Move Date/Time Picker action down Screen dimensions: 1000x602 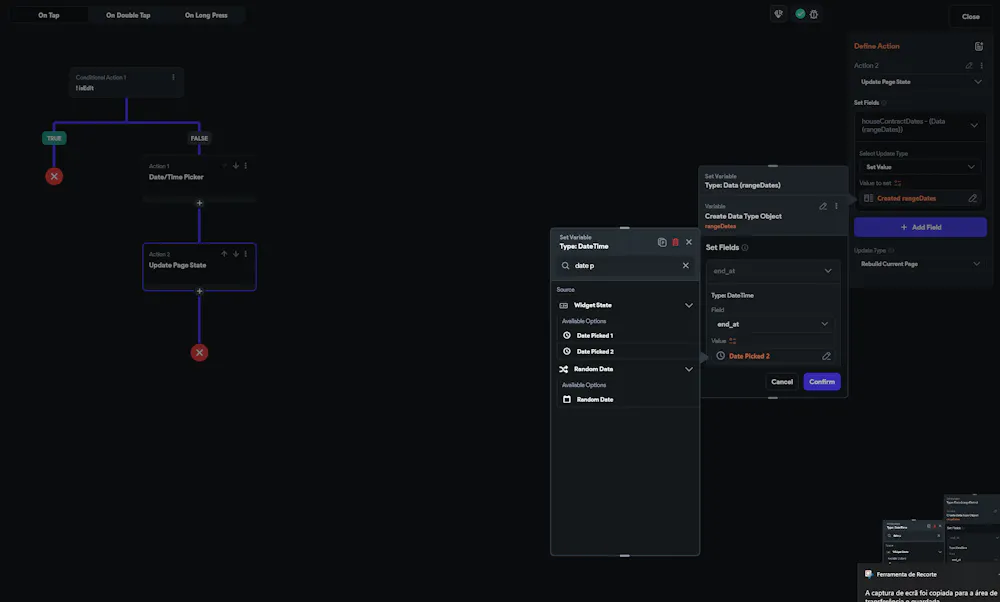(235, 166)
